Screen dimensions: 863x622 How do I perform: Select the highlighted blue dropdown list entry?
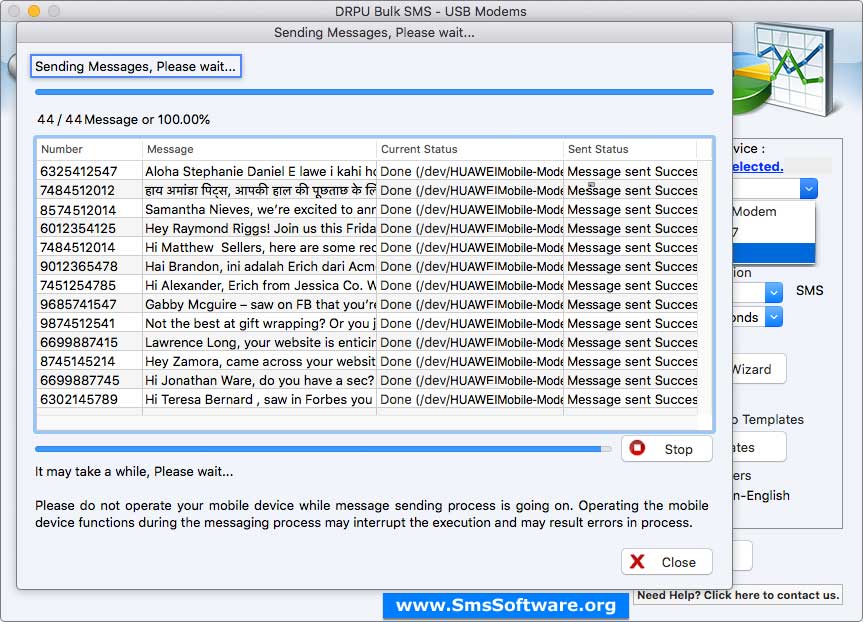(774, 253)
